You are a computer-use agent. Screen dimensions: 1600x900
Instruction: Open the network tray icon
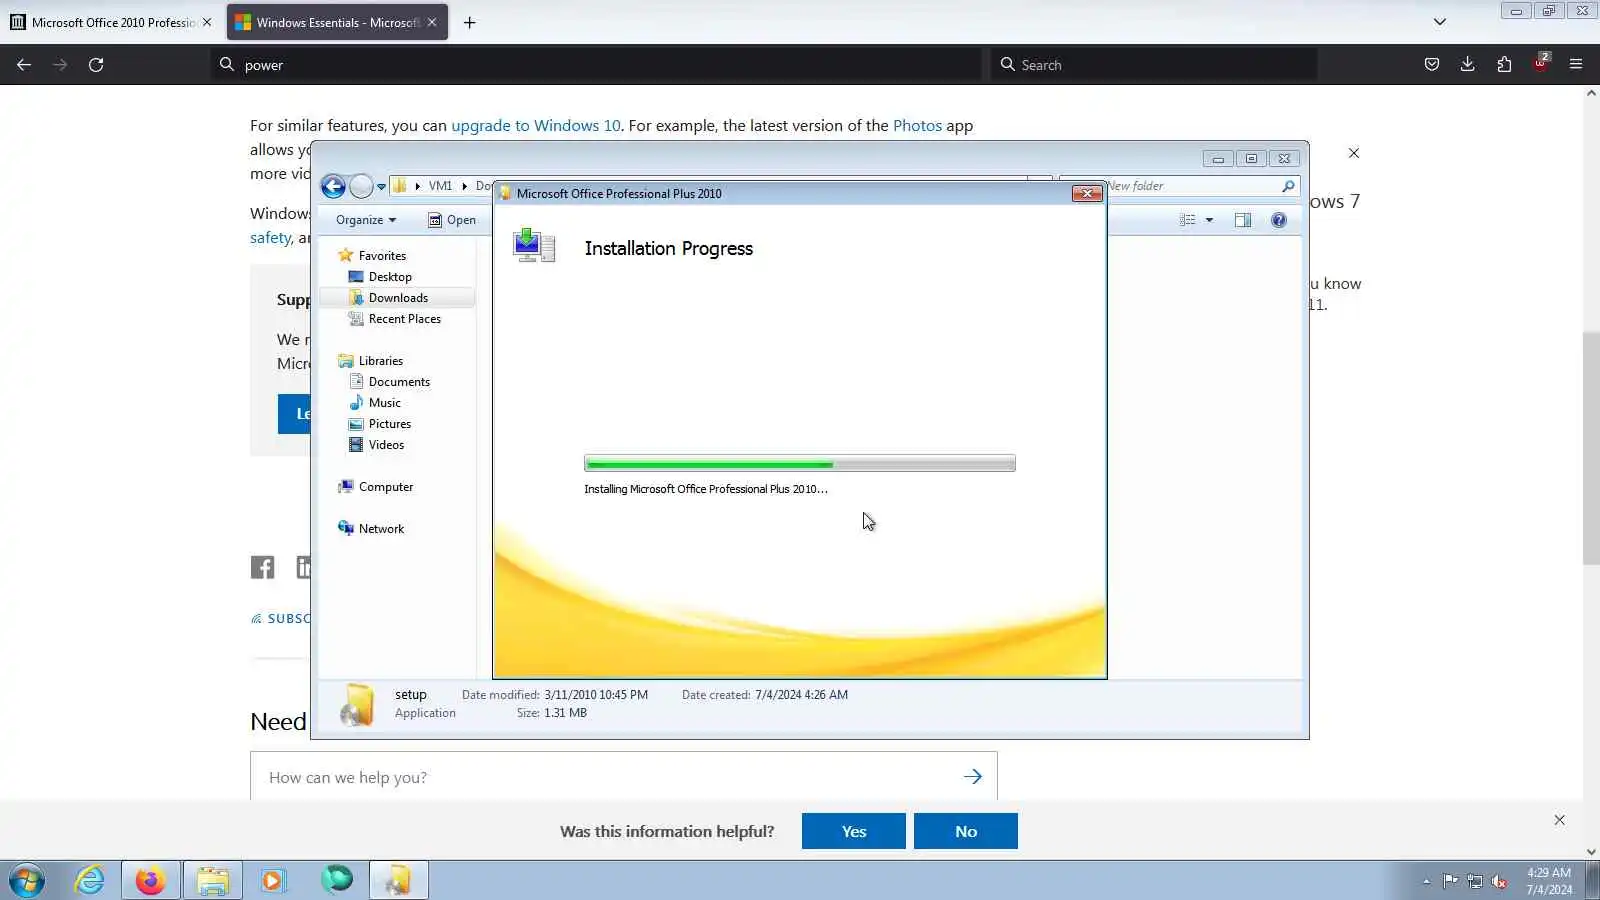coord(1475,881)
